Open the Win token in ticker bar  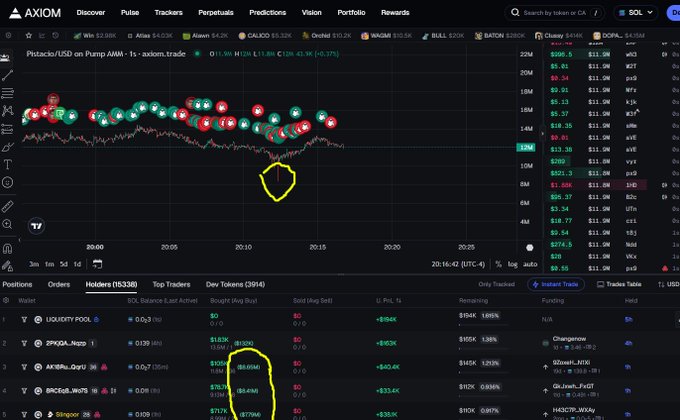click(x=95, y=36)
